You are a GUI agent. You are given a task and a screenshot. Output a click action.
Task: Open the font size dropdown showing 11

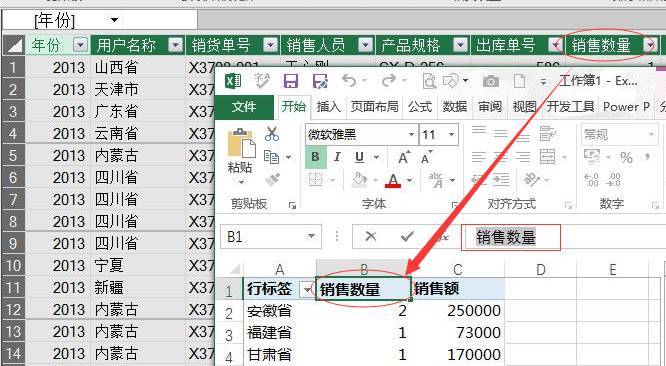(451, 135)
